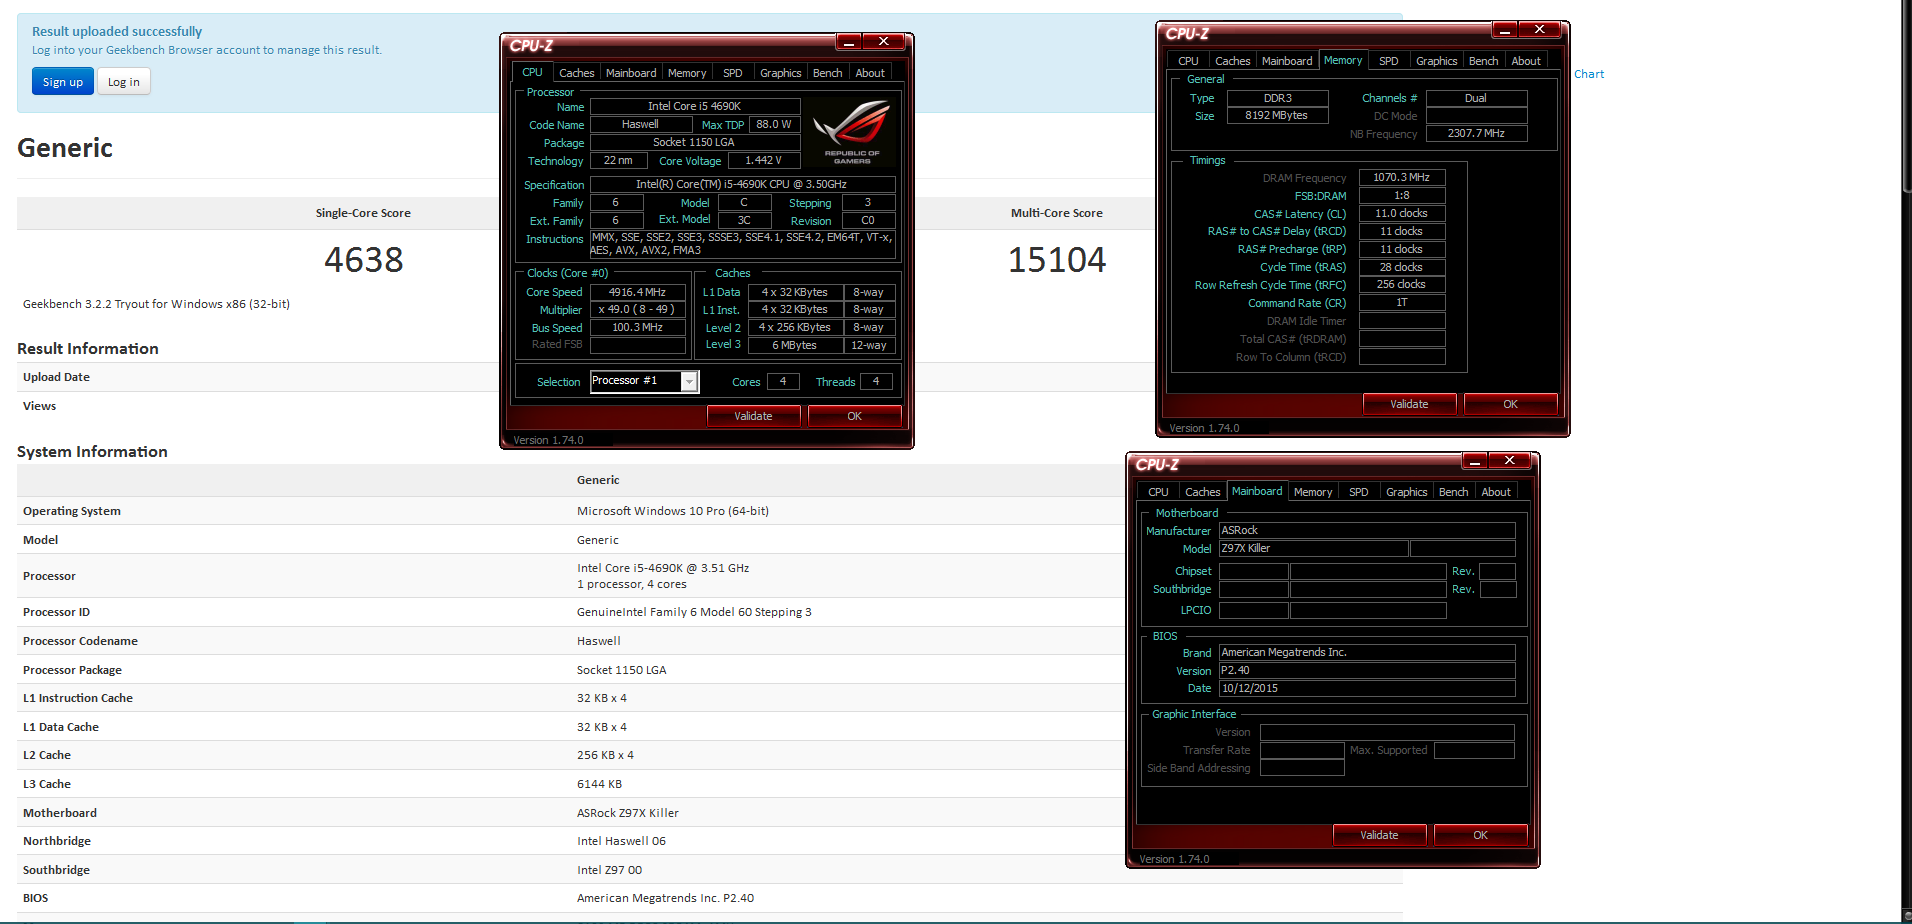Viewport: 1912px width, 924px height.
Task: Click the Intel Z97 00 southbridge value
Action: [x=609, y=870]
